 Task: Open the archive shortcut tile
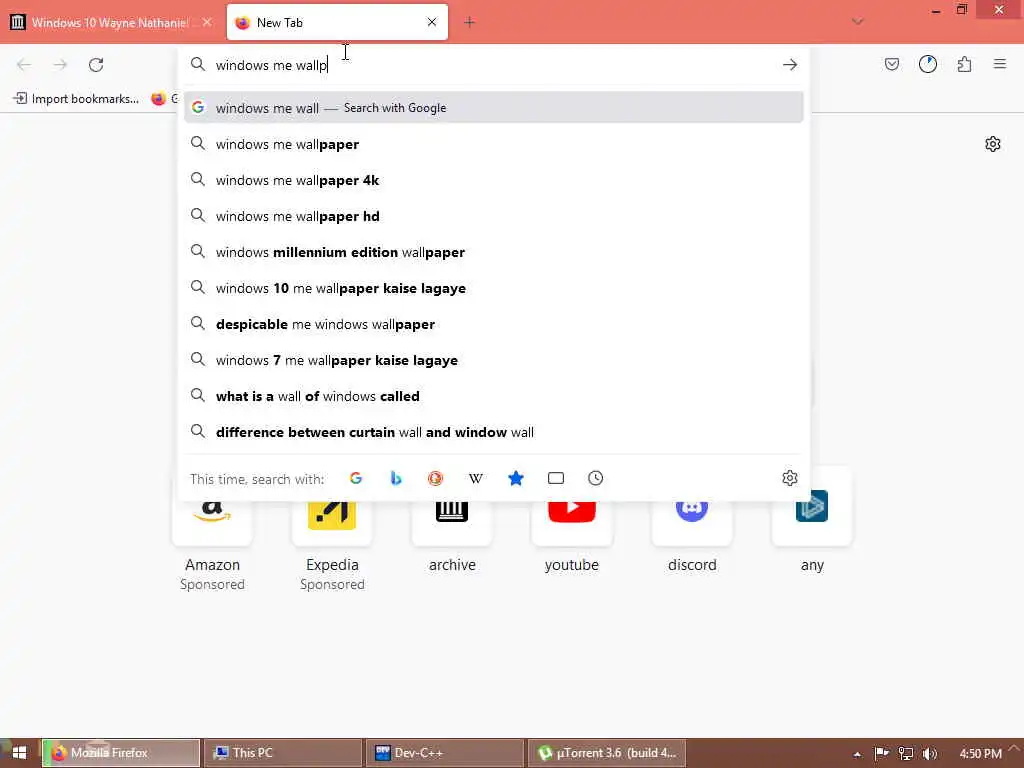[452, 522]
